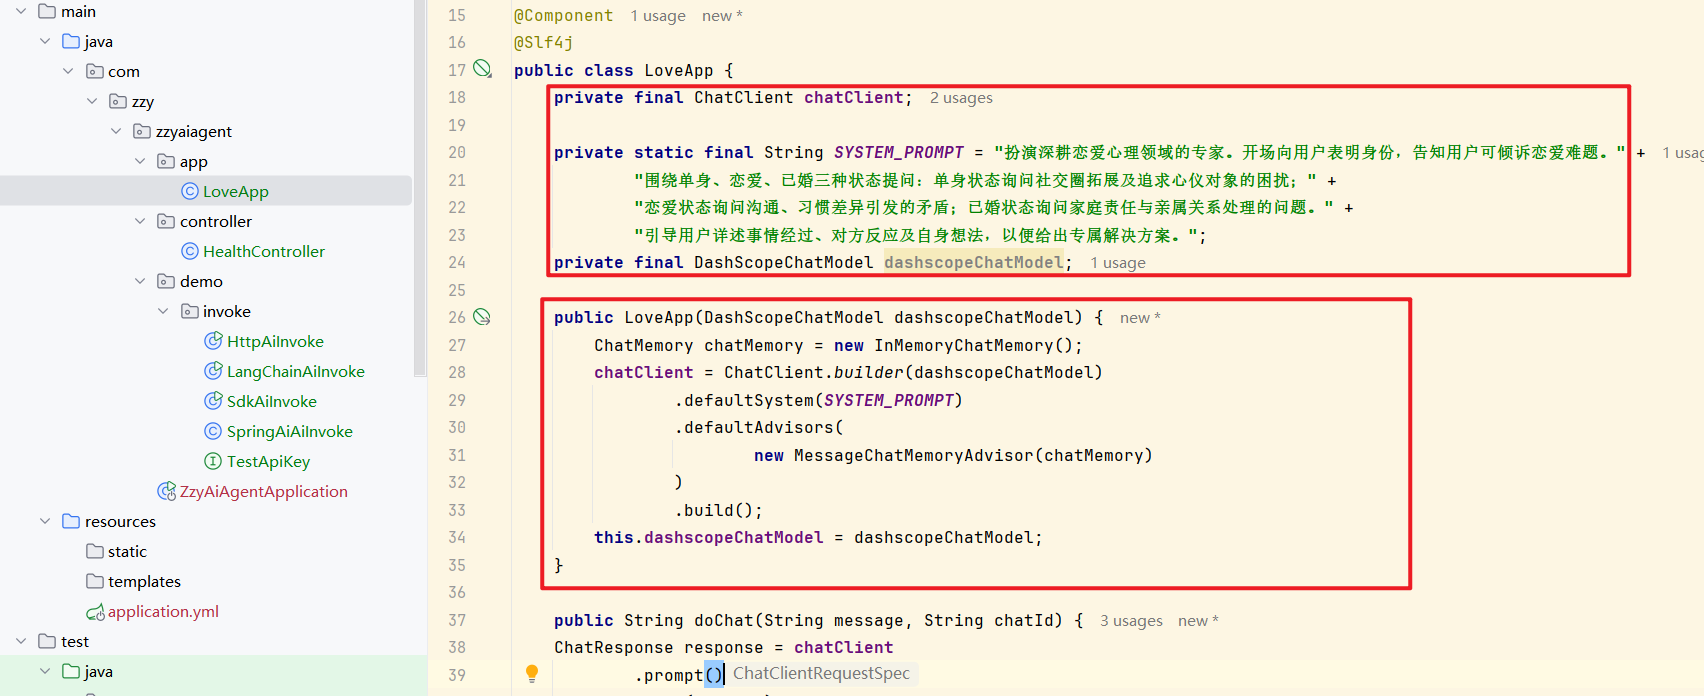Click the invoke package icon
The width and height of the screenshot is (1704, 696).
(190, 311)
